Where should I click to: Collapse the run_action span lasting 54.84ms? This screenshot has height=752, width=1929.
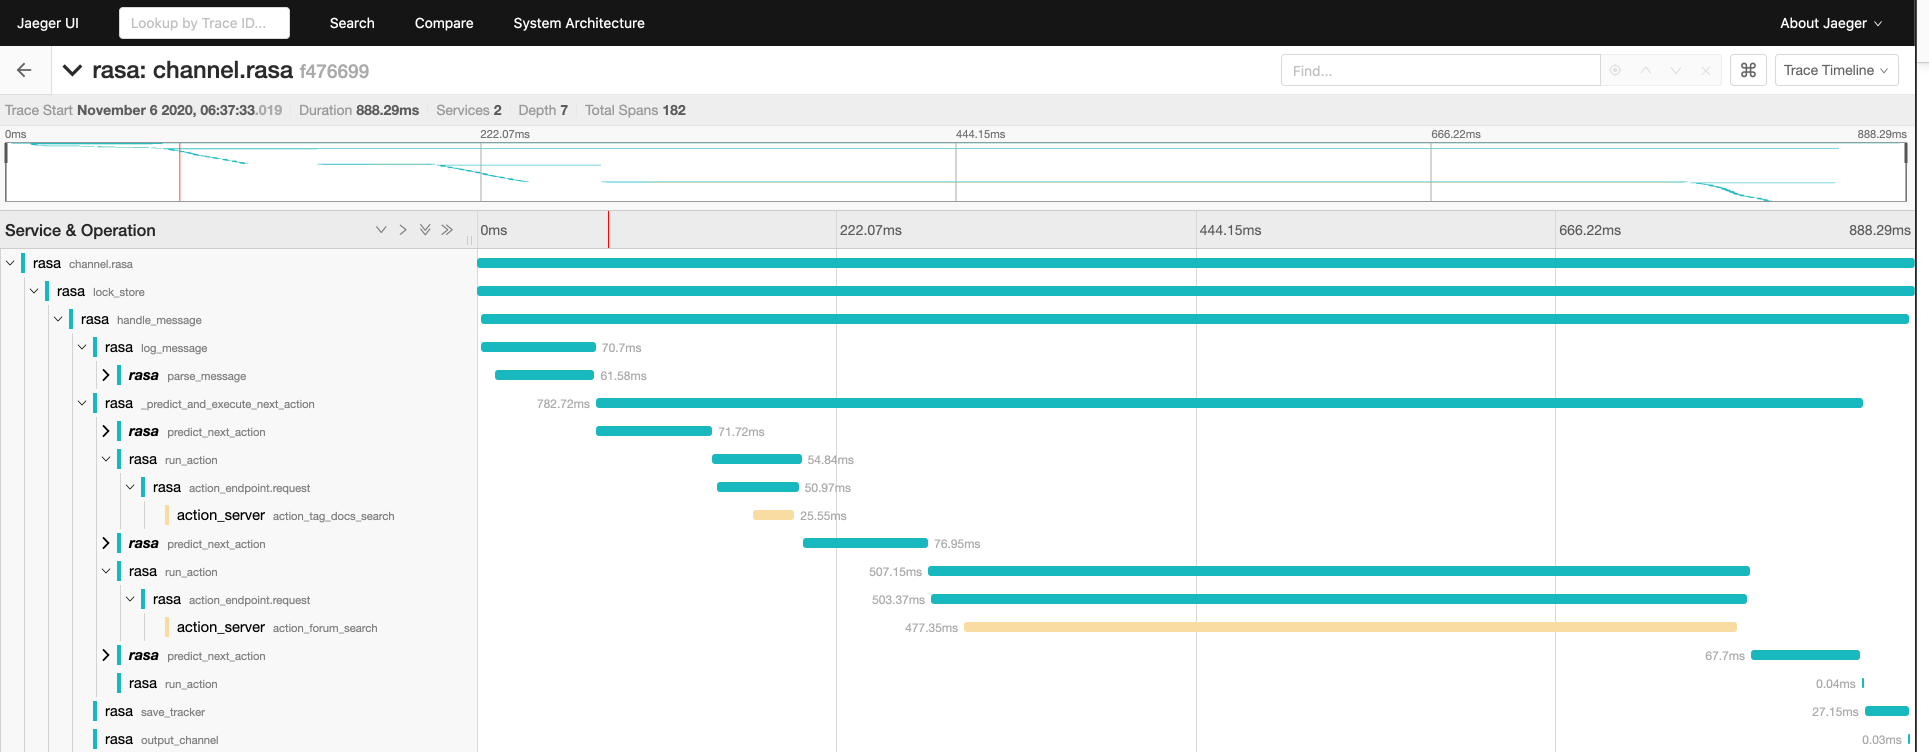(x=106, y=459)
